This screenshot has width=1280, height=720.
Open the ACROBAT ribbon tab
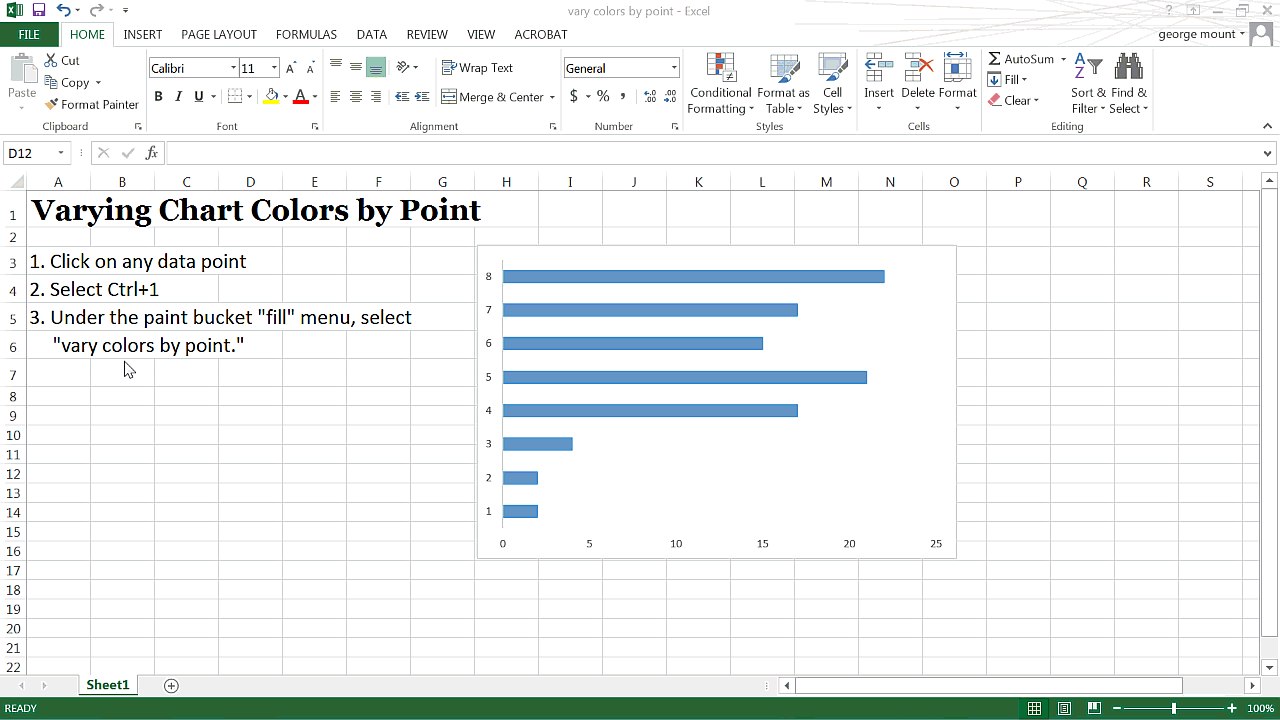(540, 34)
